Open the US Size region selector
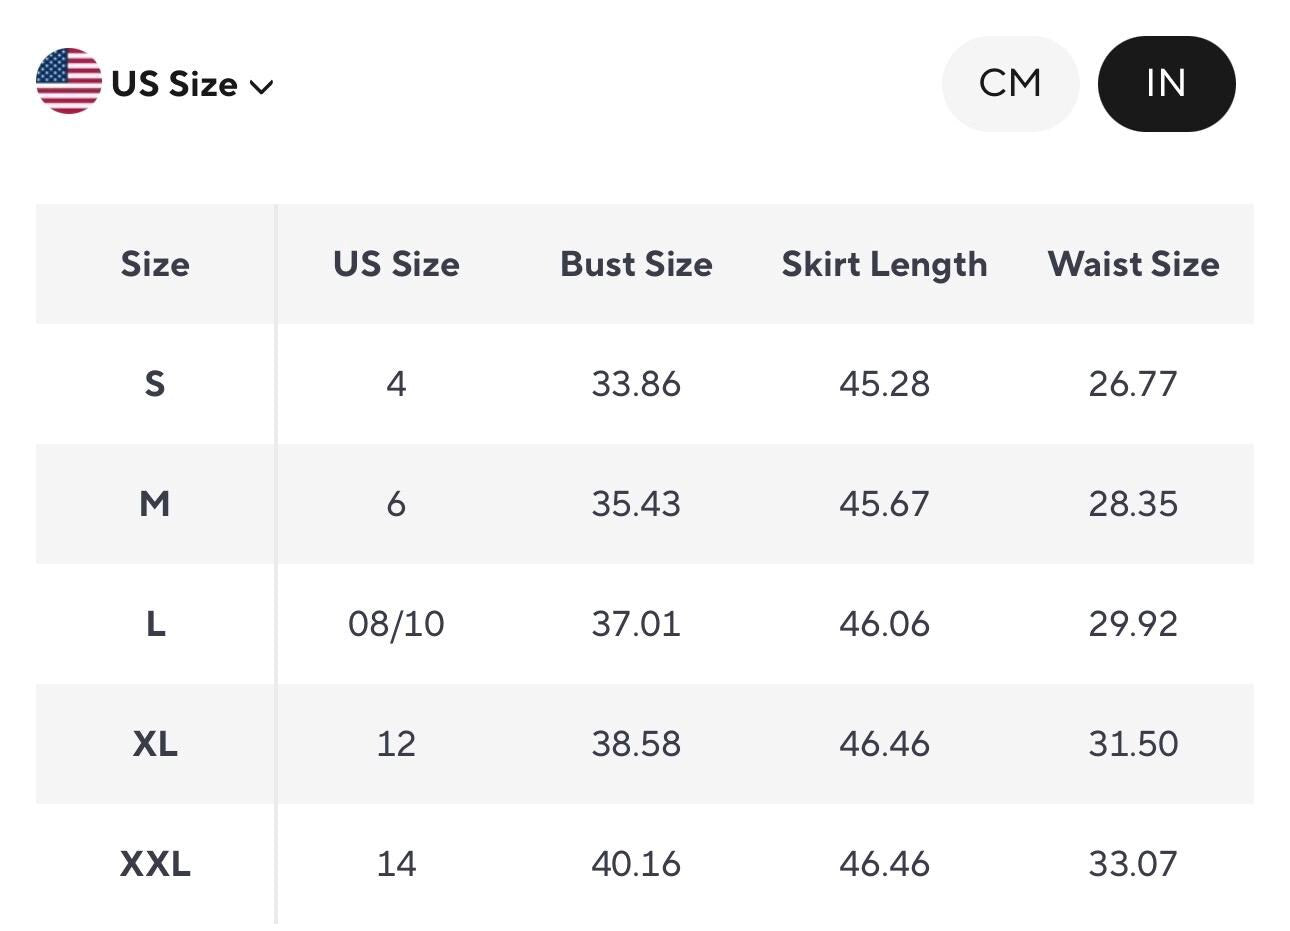Screen dimensions: 1290x931 click(x=155, y=82)
